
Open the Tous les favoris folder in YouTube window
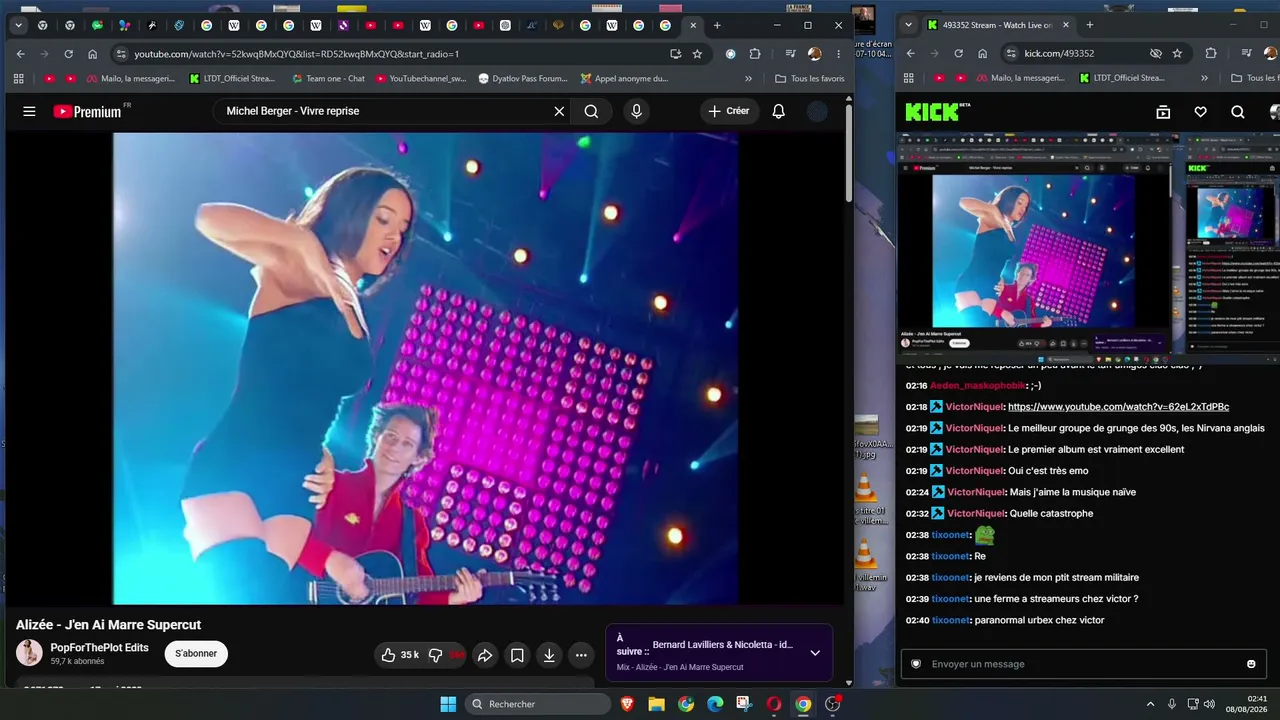click(x=810, y=78)
